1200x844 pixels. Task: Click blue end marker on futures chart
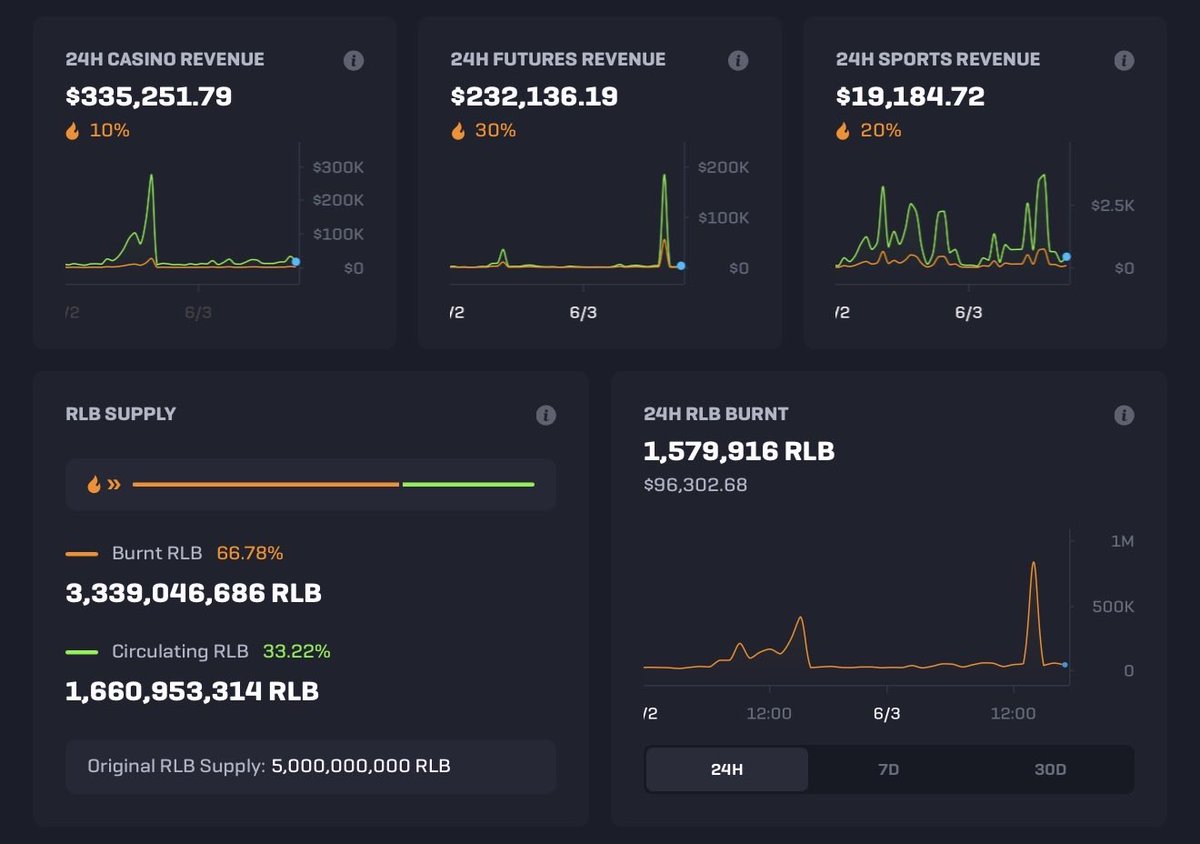[x=681, y=265]
